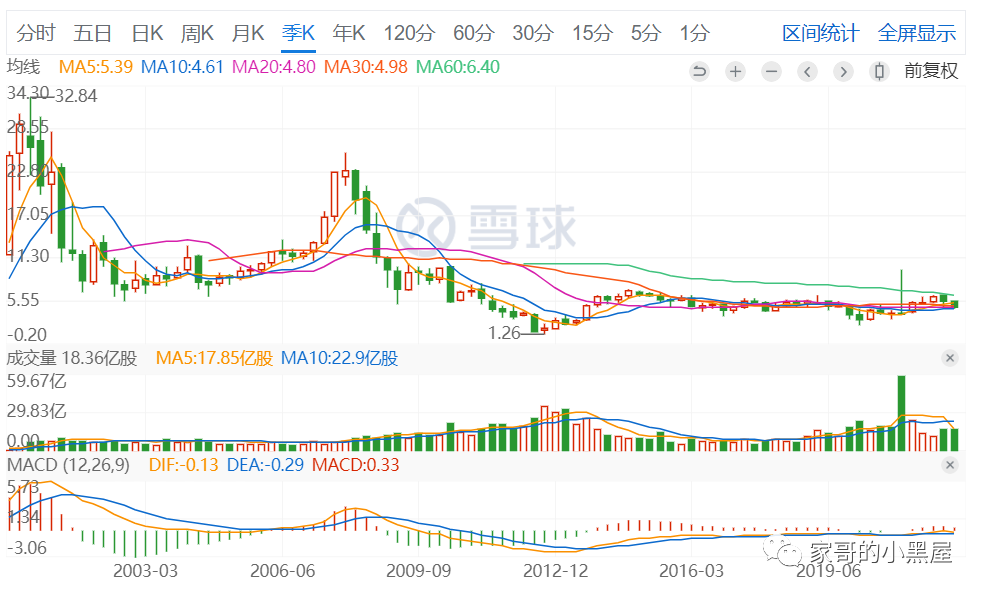Click the -3.06 MACD axis label
The width and height of the screenshot is (984, 595).
[x=27, y=548]
